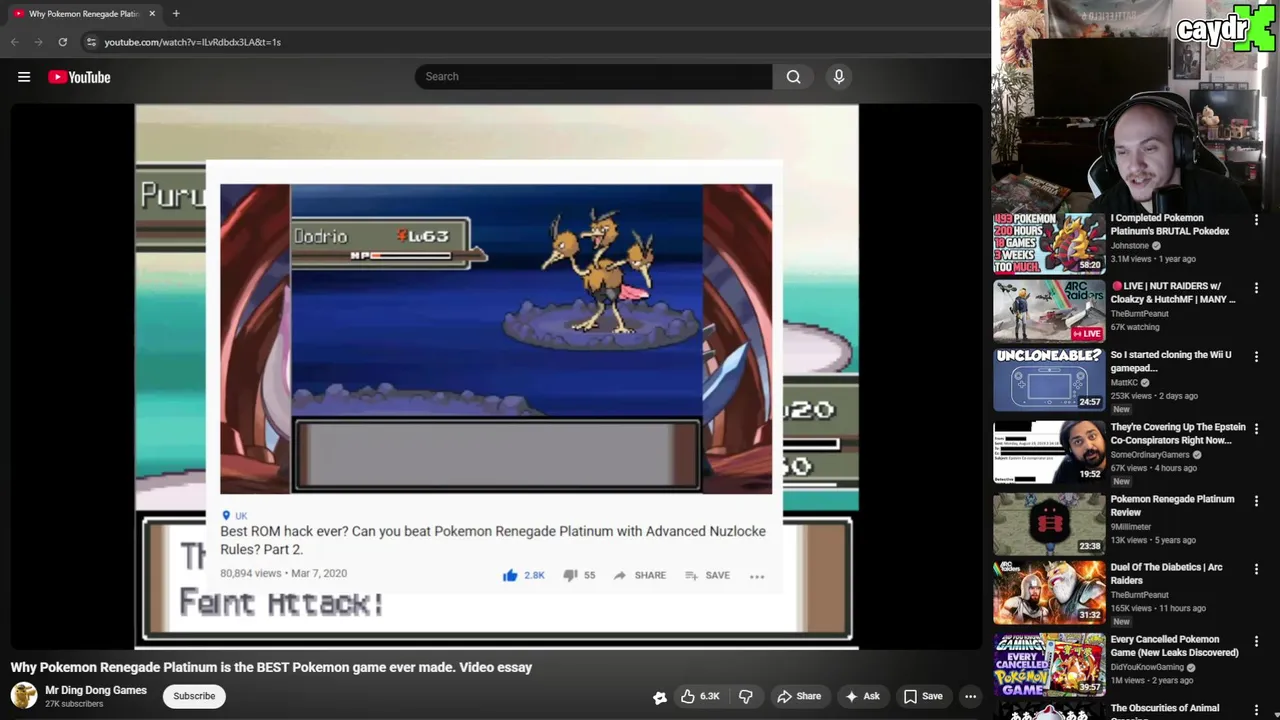Click the video title text

271,667
